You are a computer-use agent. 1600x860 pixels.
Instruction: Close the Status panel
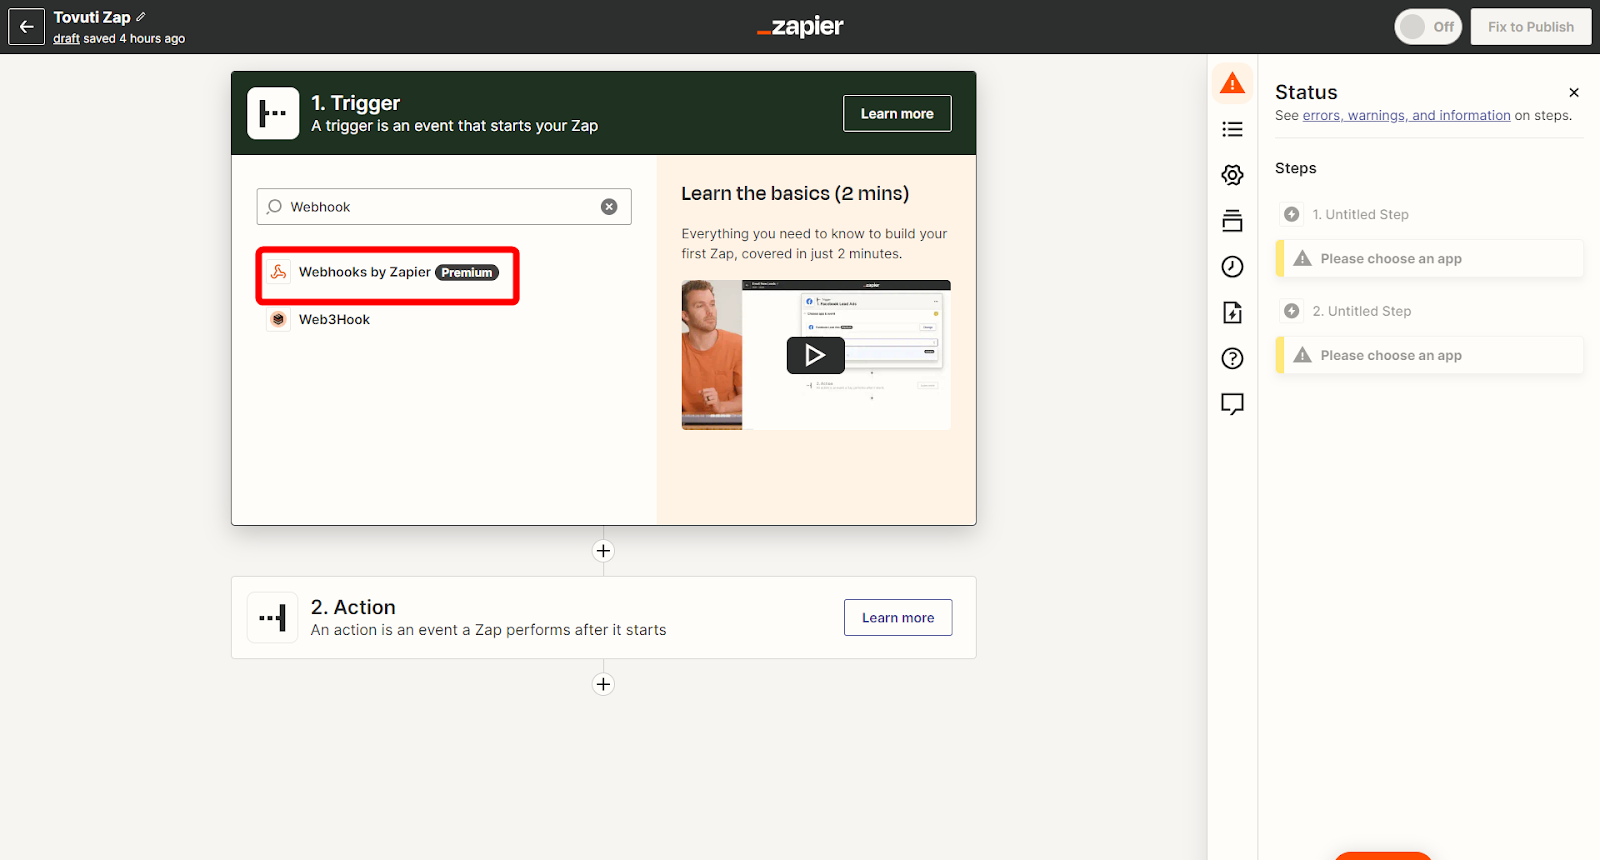tap(1574, 93)
